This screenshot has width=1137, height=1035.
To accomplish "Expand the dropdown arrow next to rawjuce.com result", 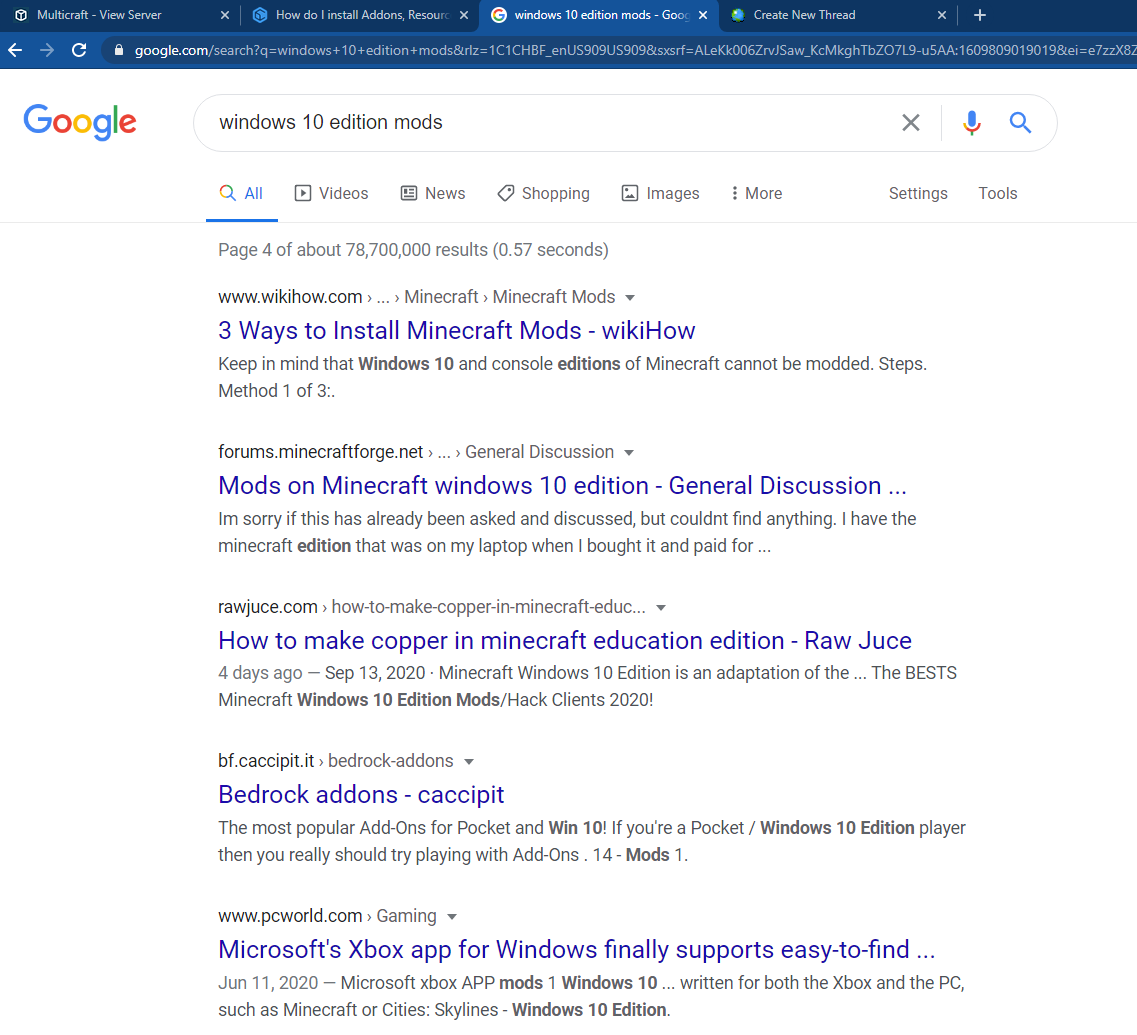I will (661, 608).
